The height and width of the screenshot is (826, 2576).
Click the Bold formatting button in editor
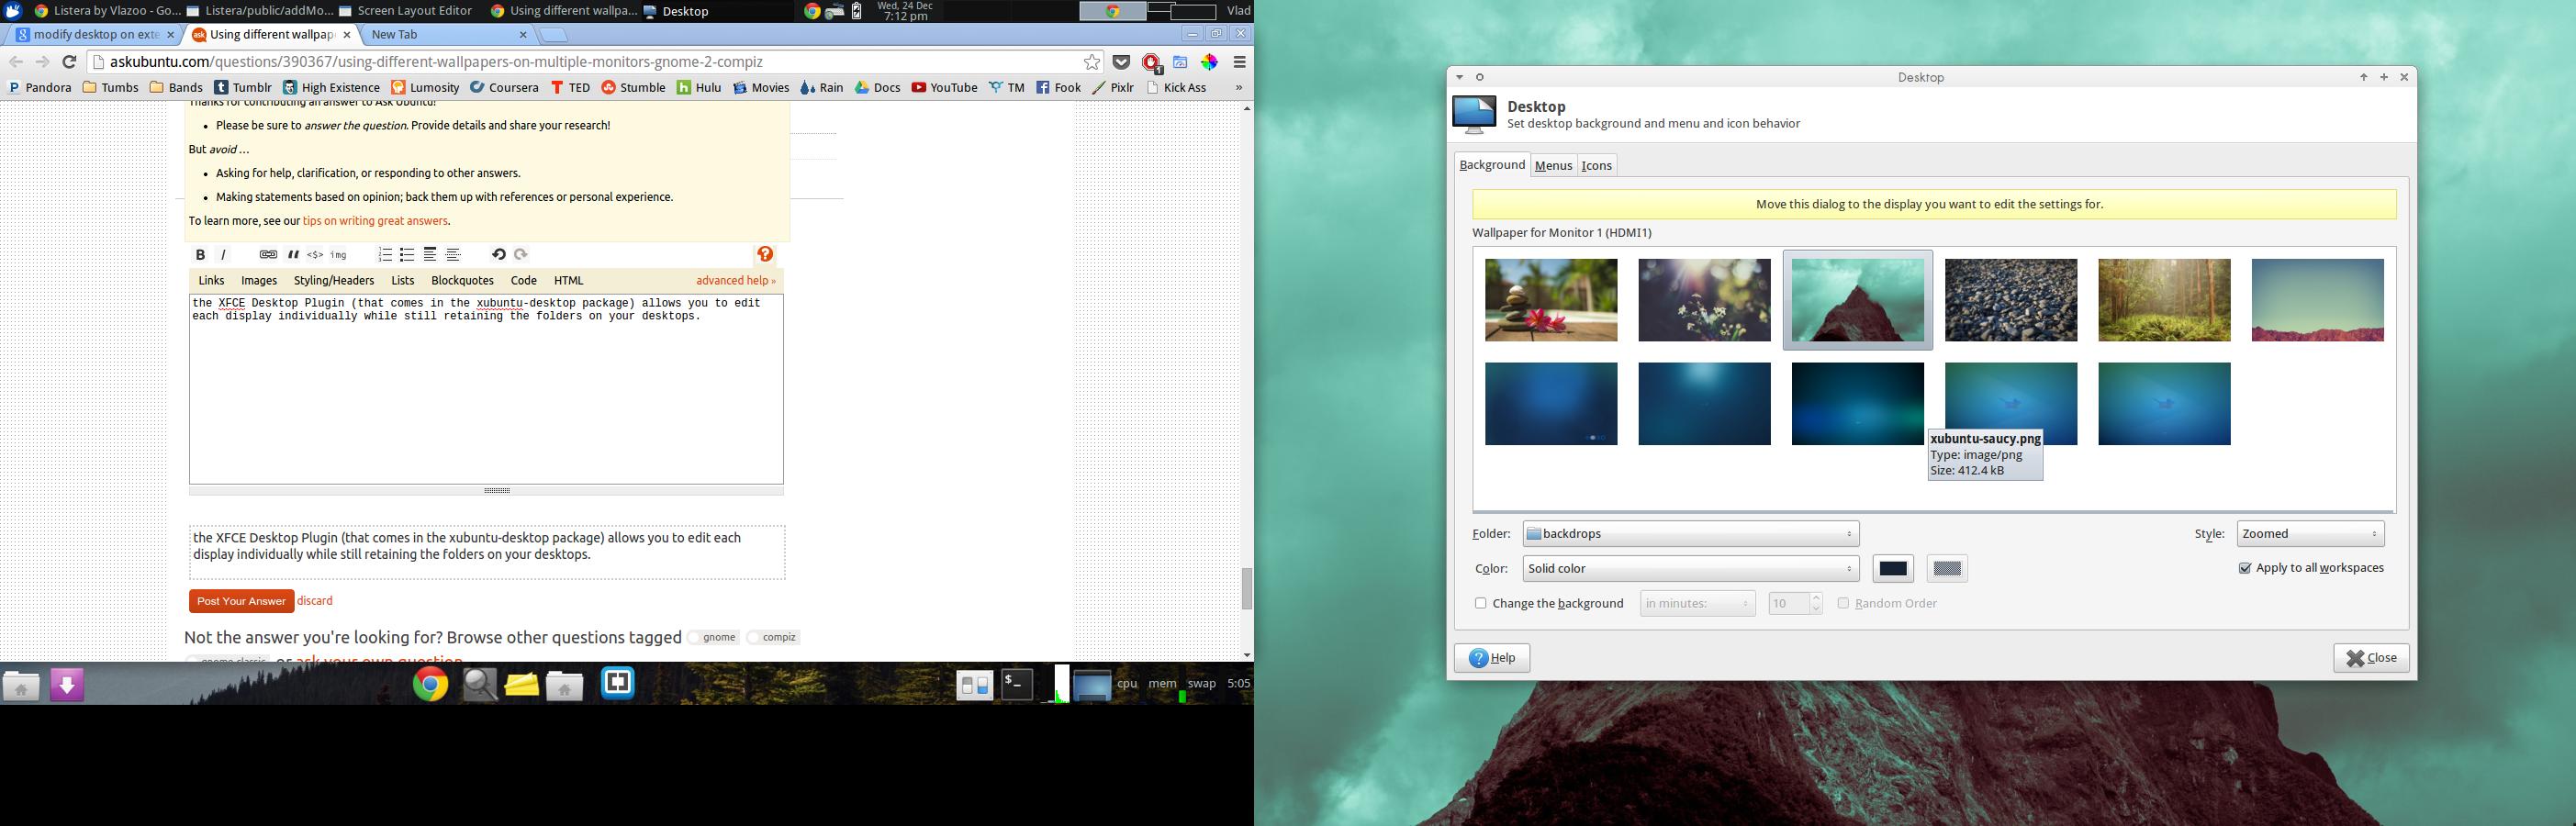[200, 255]
